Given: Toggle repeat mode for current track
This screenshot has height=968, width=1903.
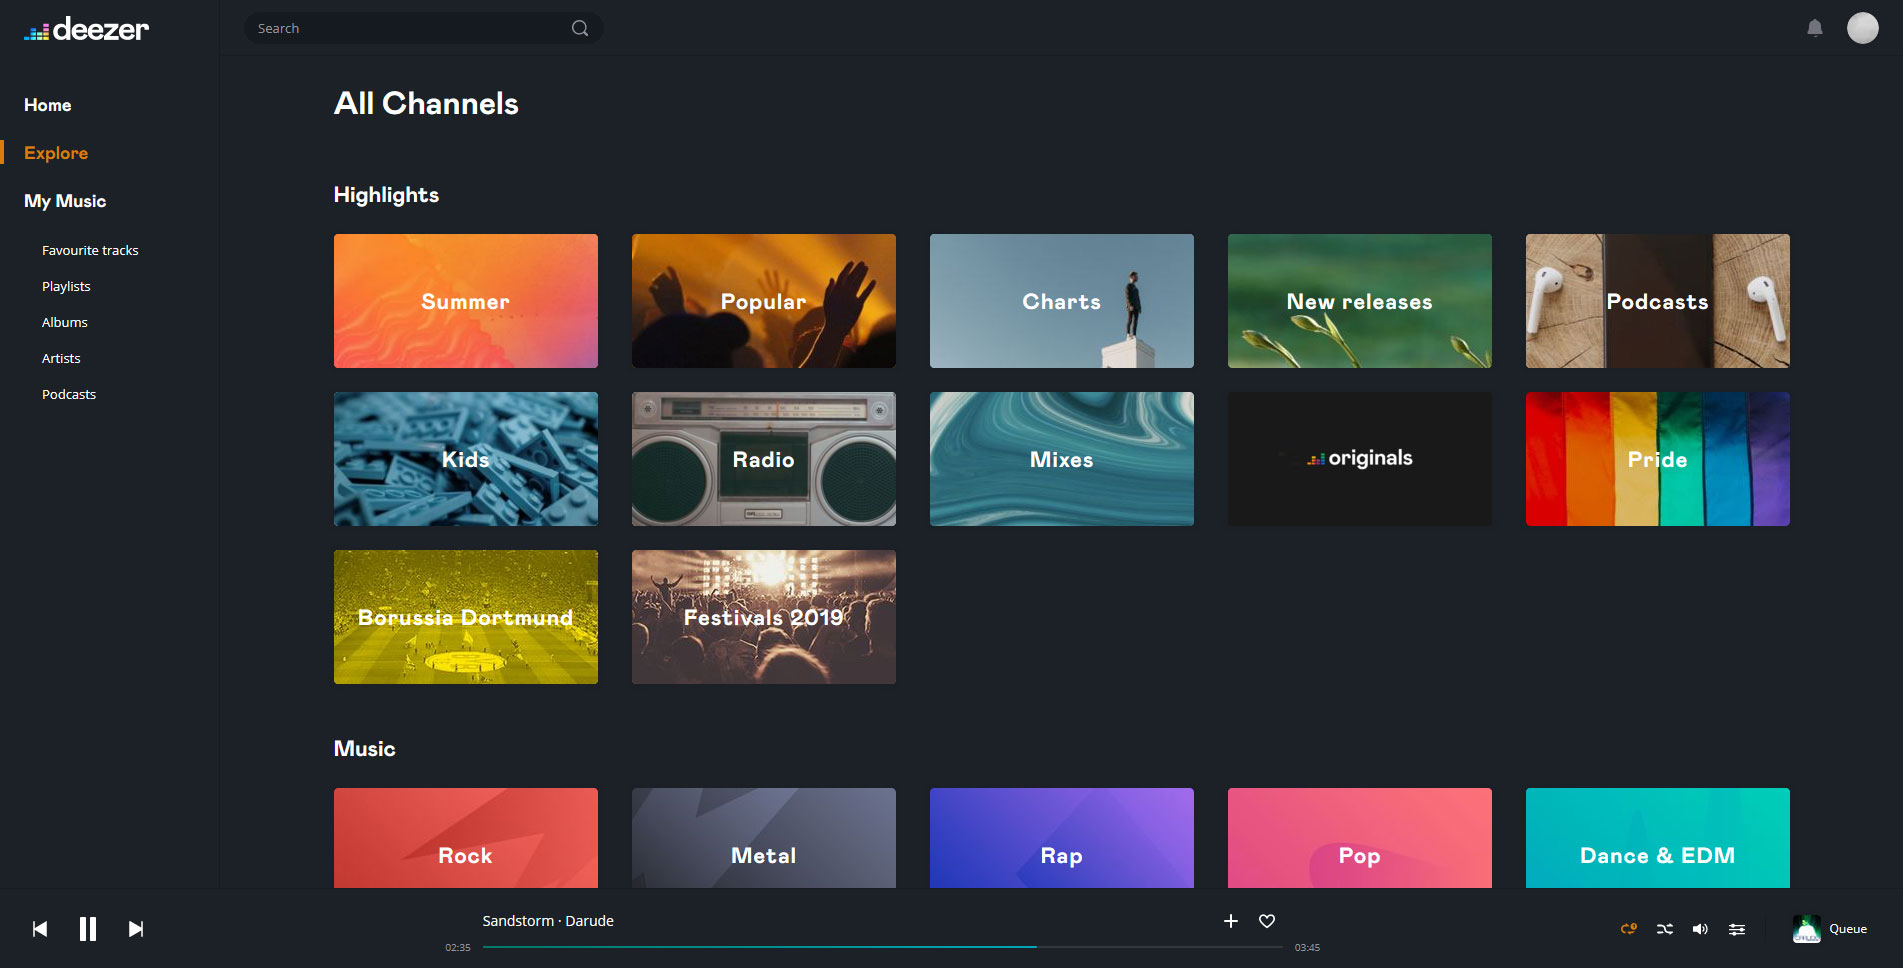Looking at the screenshot, I should pyautogui.click(x=1628, y=929).
